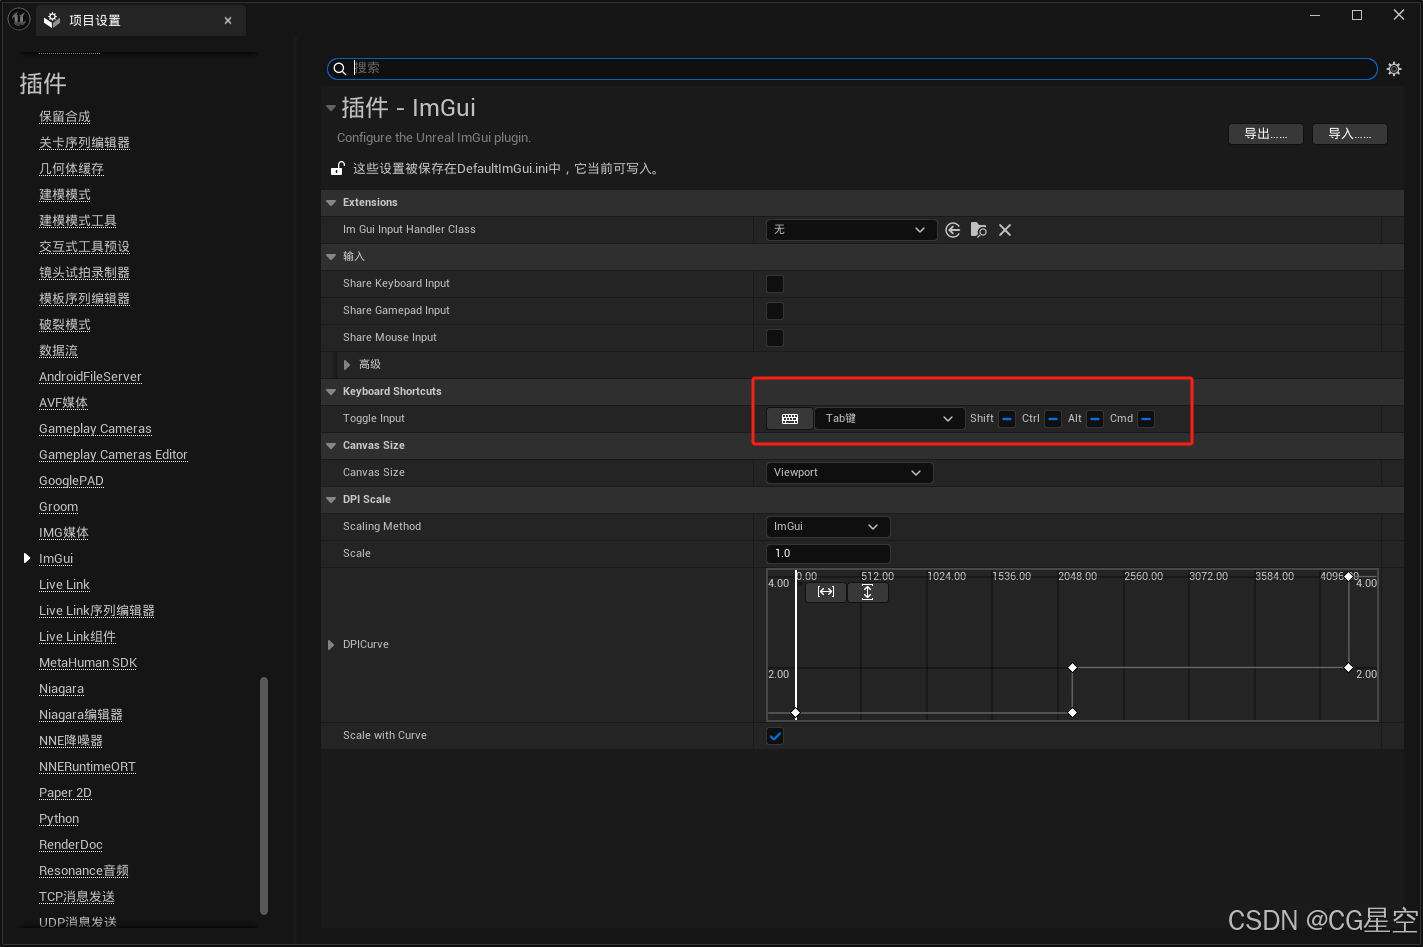
Task: Uncheck Scale with Curve checkbox
Action: click(x=775, y=736)
